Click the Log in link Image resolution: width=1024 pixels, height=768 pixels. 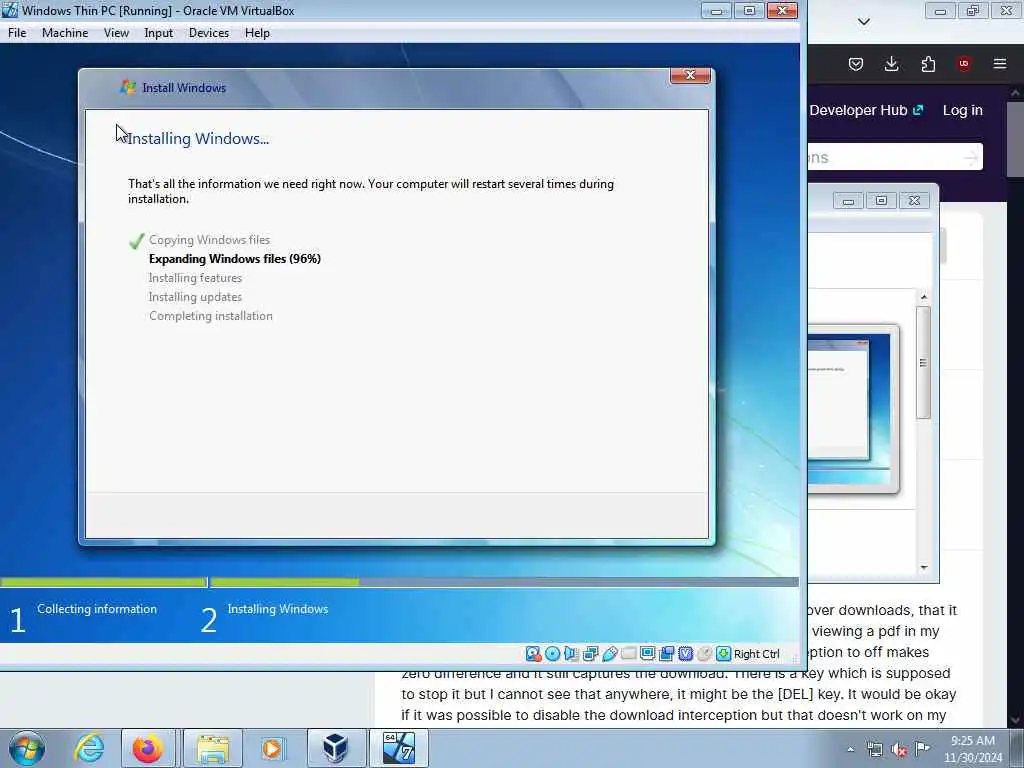coord(963,110)
